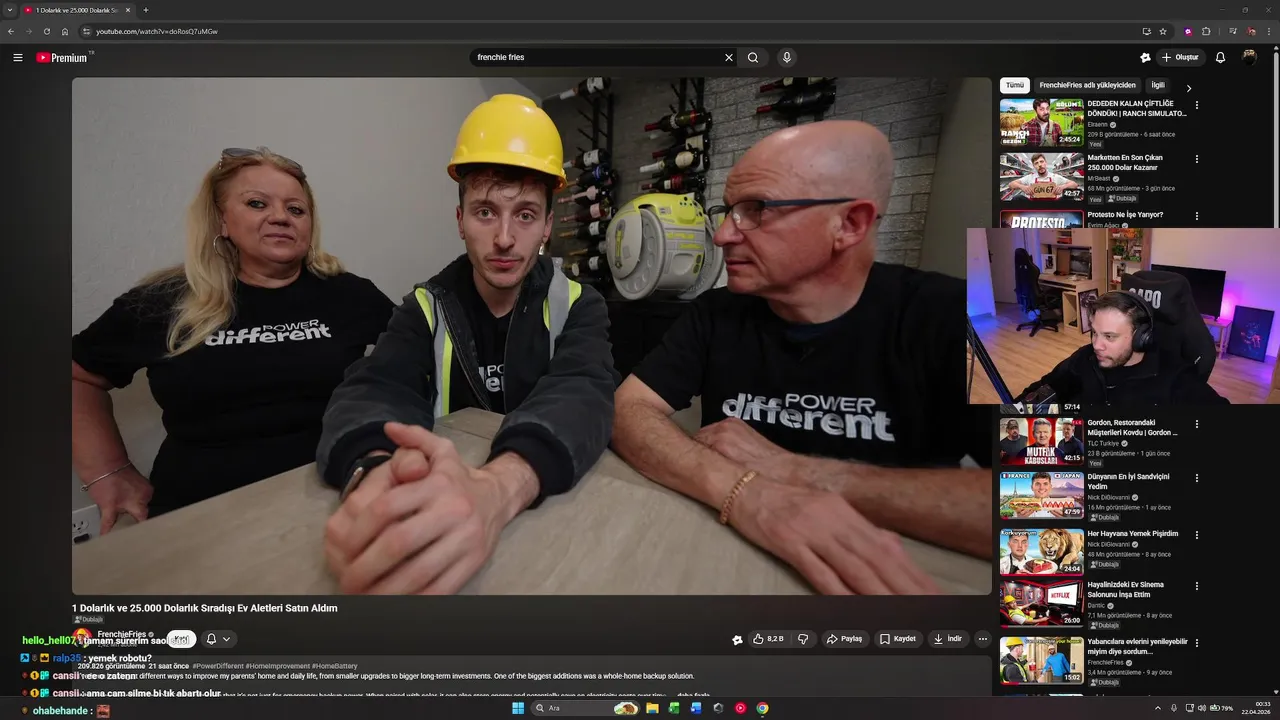Select FrenchieFries adlı yükleyiciden chip
Screen dimensions: 1280x720
[1087, 86]
